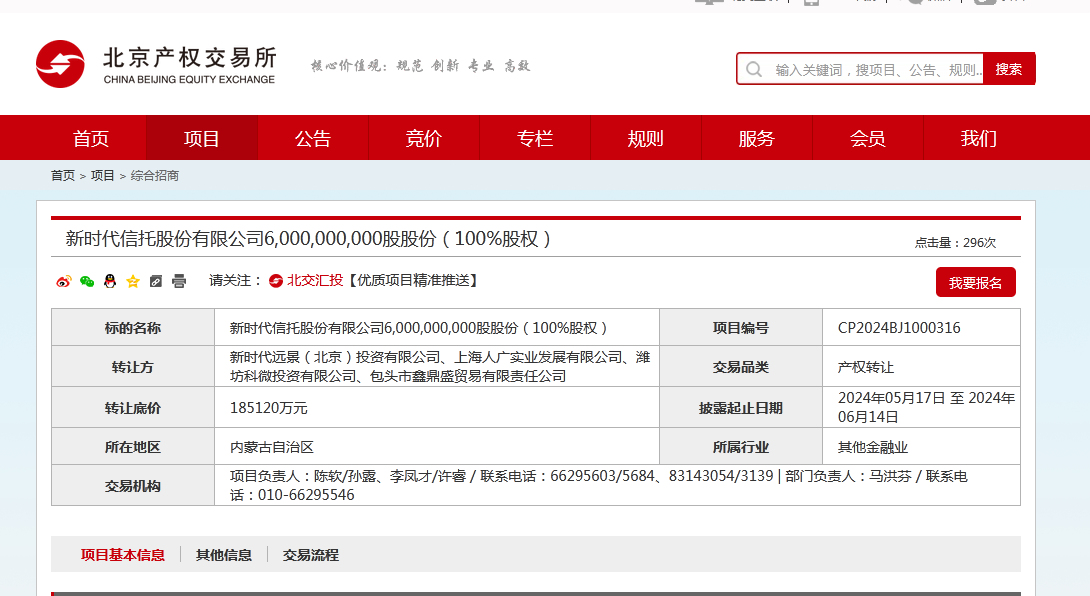
Task: Click the 项目 breadcrumb link
Action: click(x=103, y=176)
